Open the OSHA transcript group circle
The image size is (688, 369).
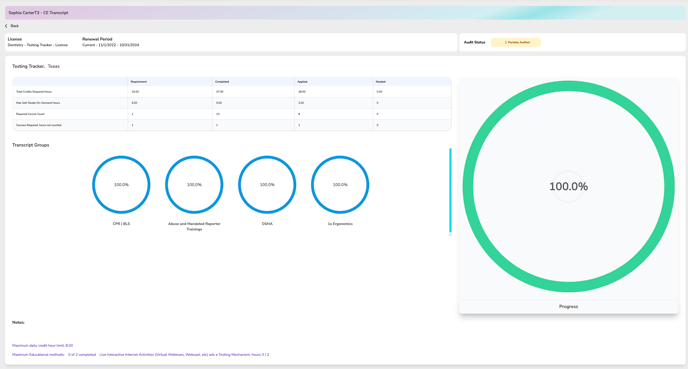[x=267, y=185]
